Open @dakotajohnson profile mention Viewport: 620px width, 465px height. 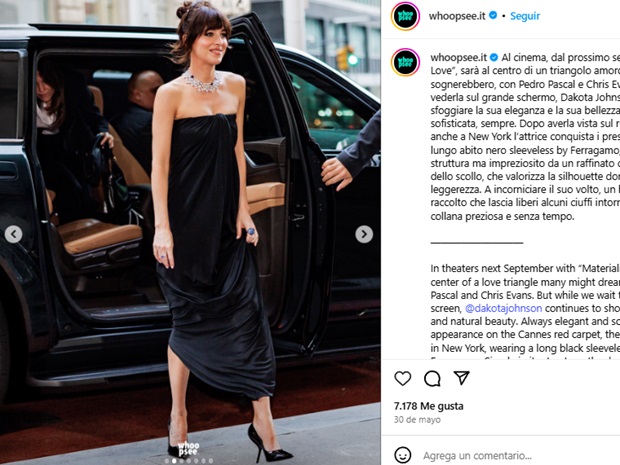[503, 308]
